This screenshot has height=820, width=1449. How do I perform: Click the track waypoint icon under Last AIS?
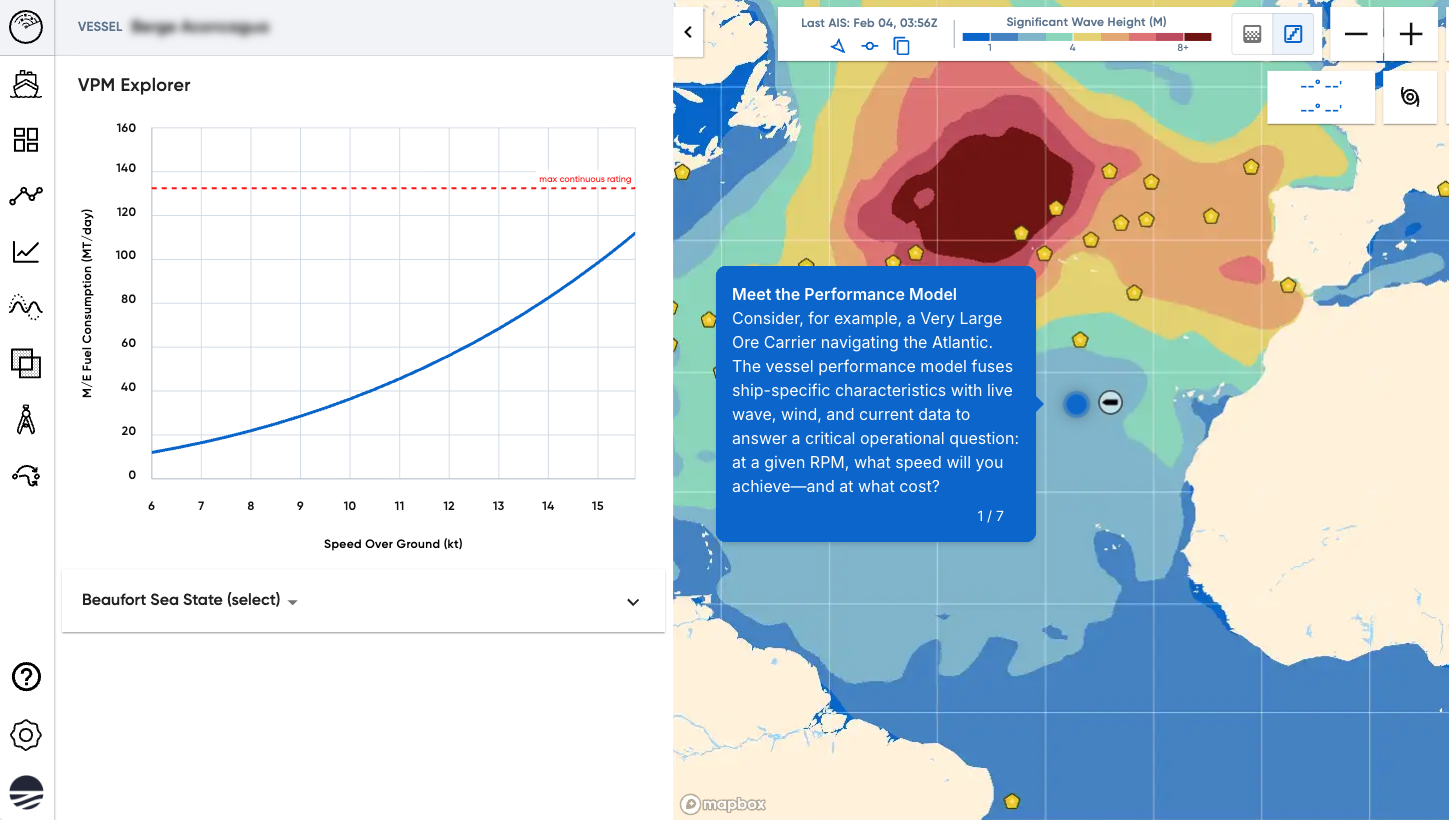coord(870,46)
